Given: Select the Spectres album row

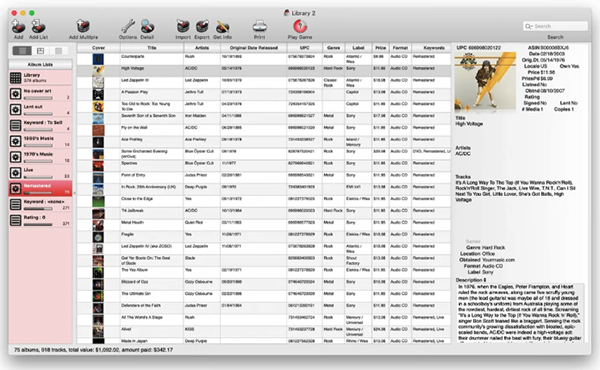Looking at the screenshot, I should pyautogui.click(x=264, y=166).
